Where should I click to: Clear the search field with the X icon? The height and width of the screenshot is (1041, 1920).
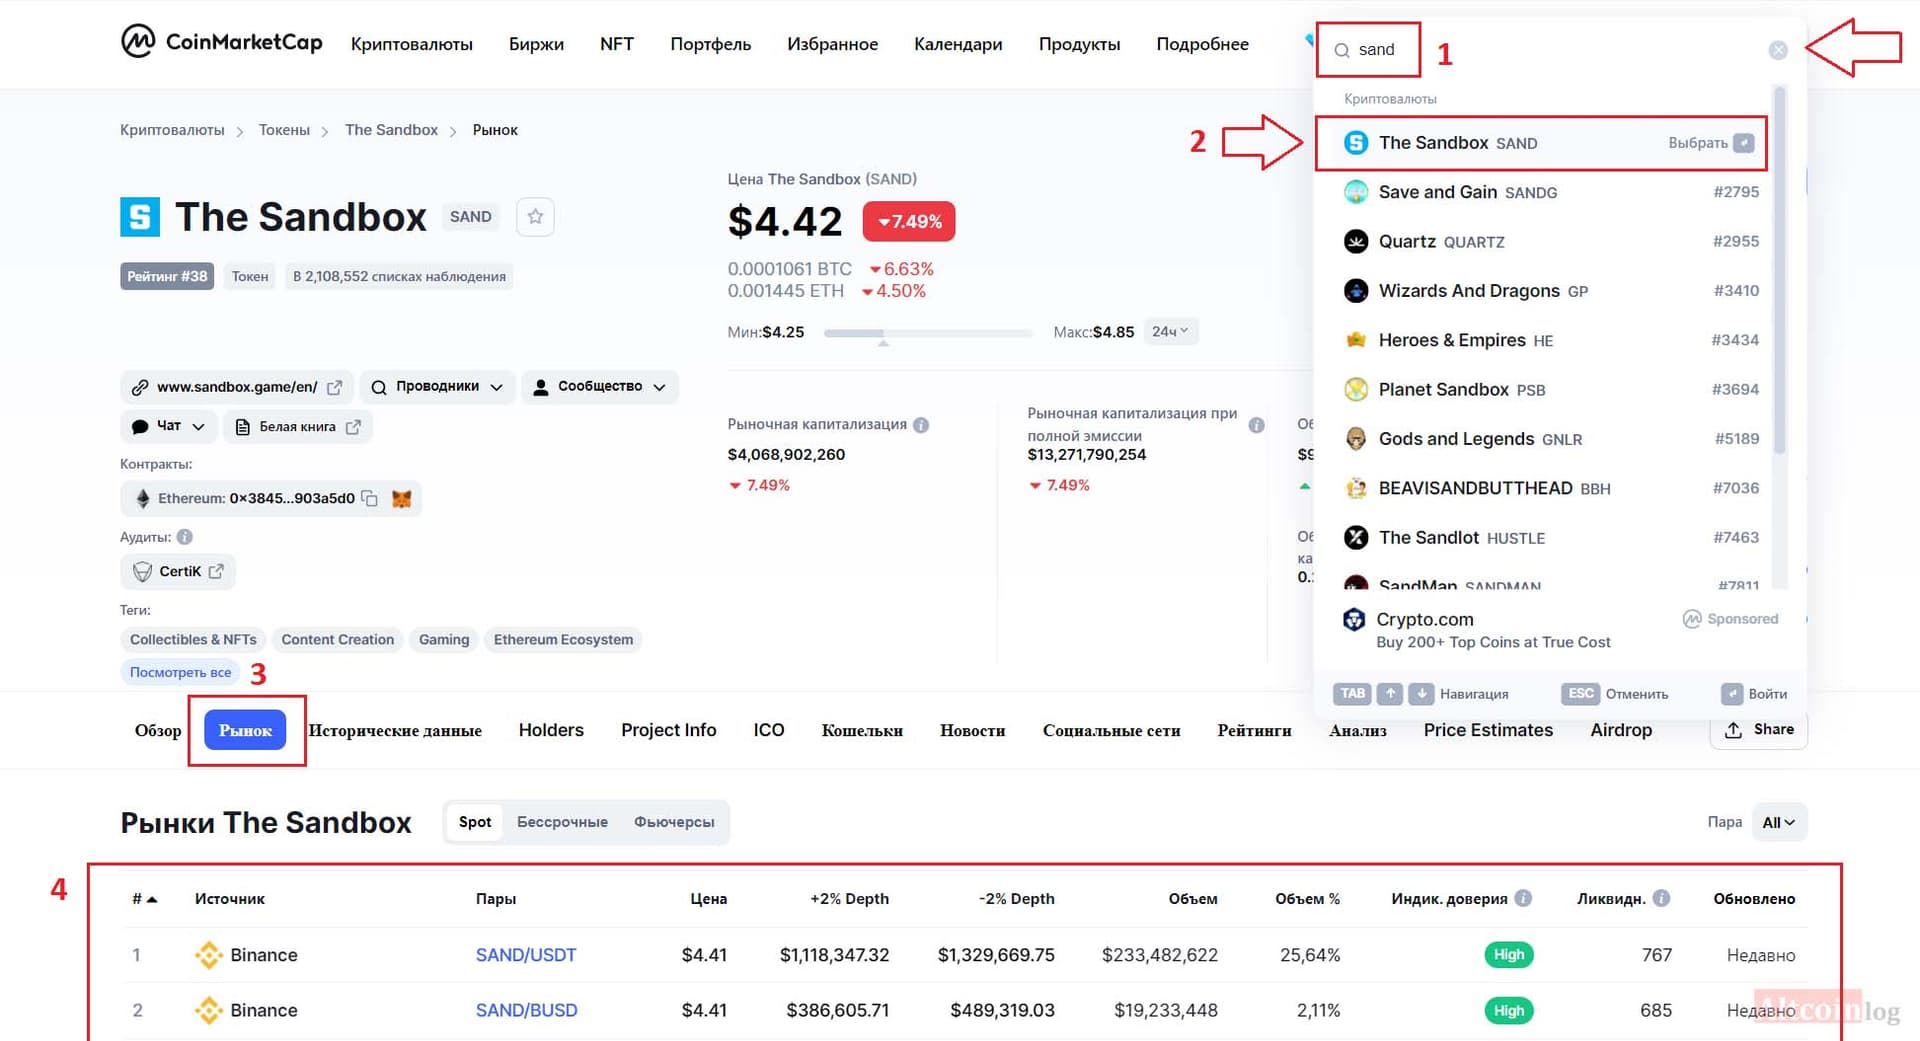(1777, 50)
